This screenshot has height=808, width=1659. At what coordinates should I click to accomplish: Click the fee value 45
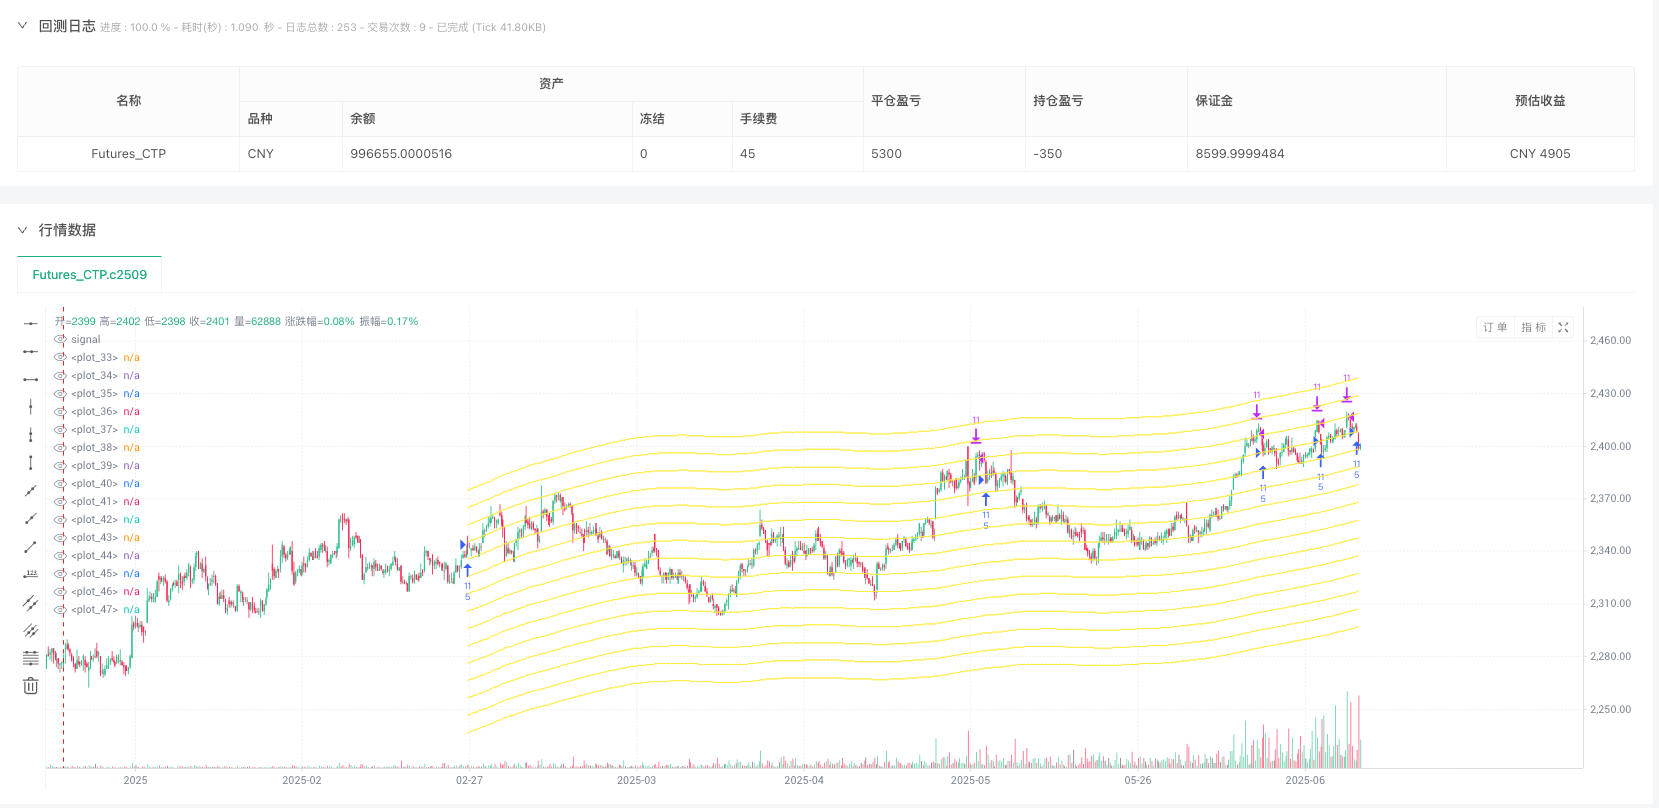pos(747,154)
